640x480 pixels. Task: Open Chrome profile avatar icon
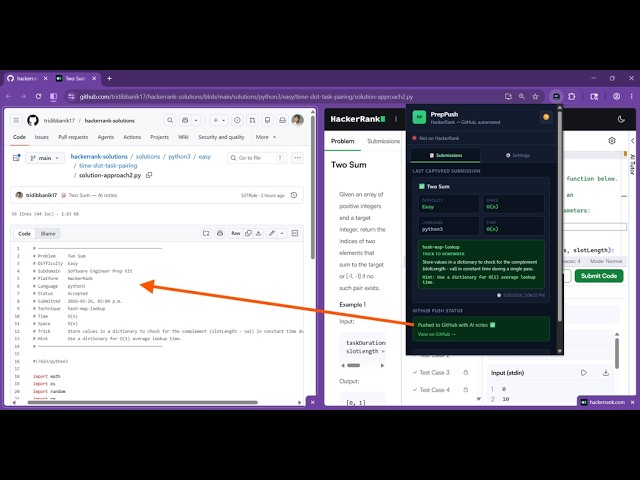tap(616, 97)
